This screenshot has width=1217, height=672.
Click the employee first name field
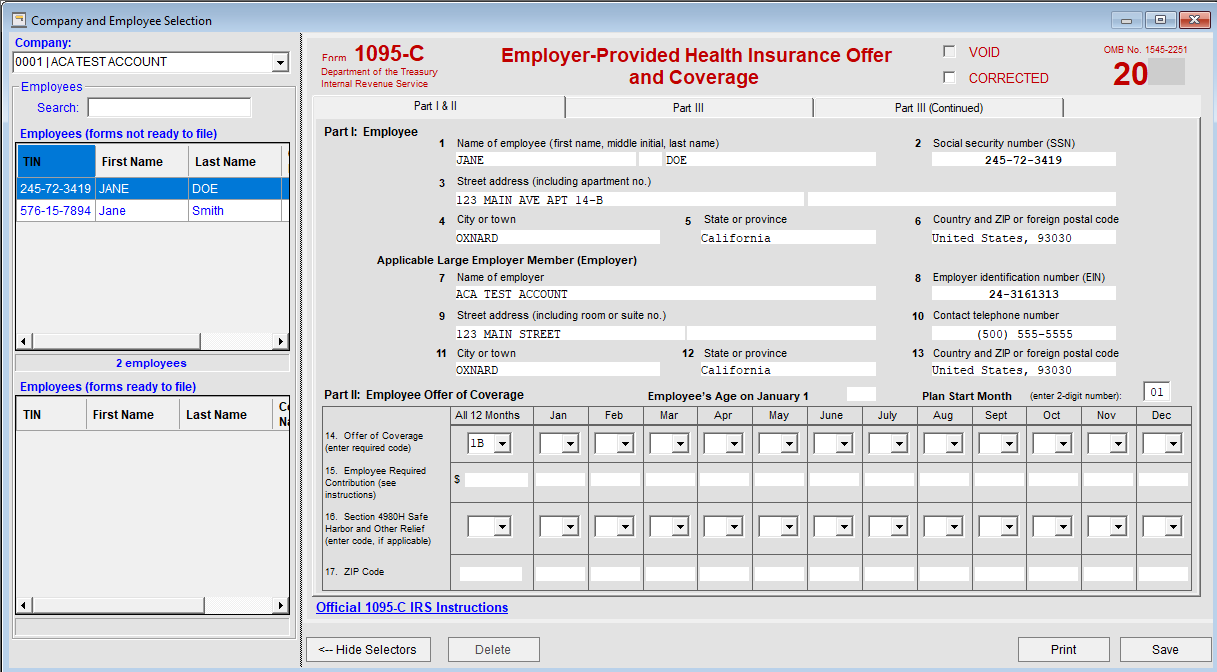[545, 159]
